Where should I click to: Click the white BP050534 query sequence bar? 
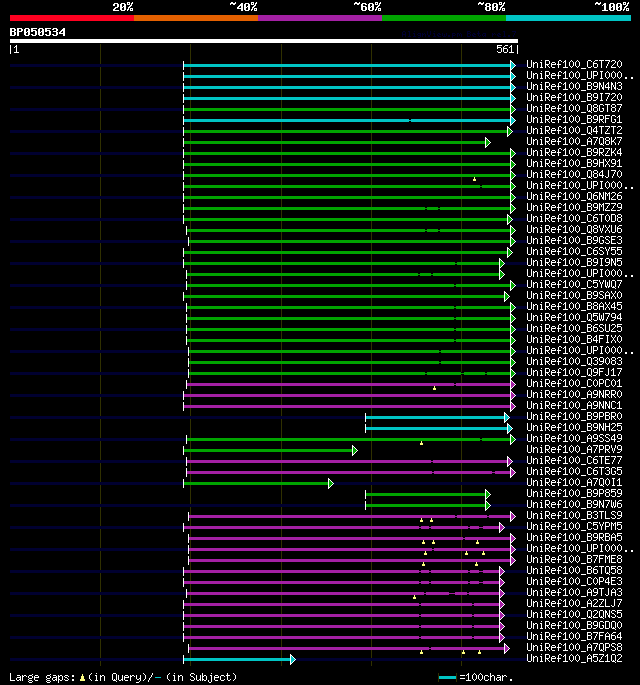(264, 41)
